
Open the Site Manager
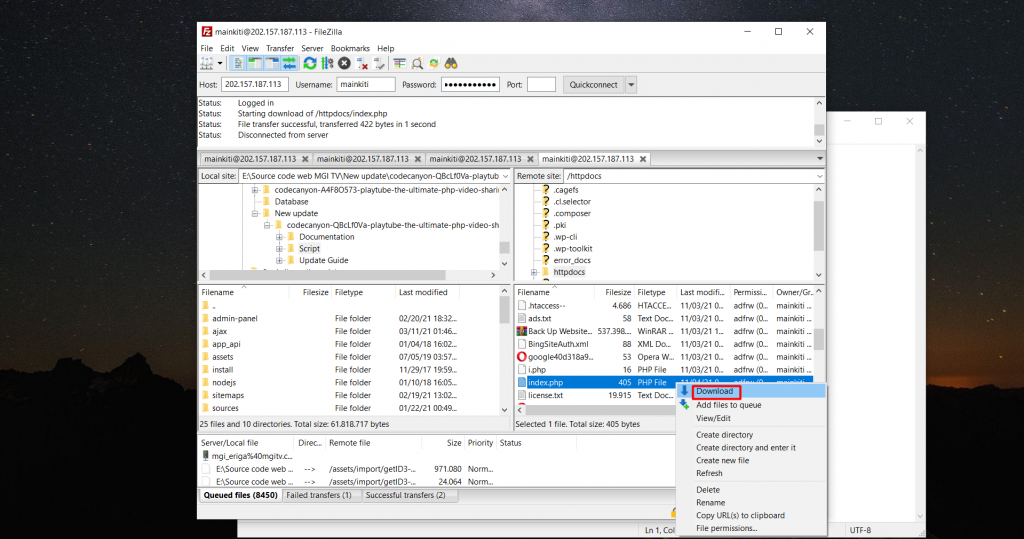point(207,63)
